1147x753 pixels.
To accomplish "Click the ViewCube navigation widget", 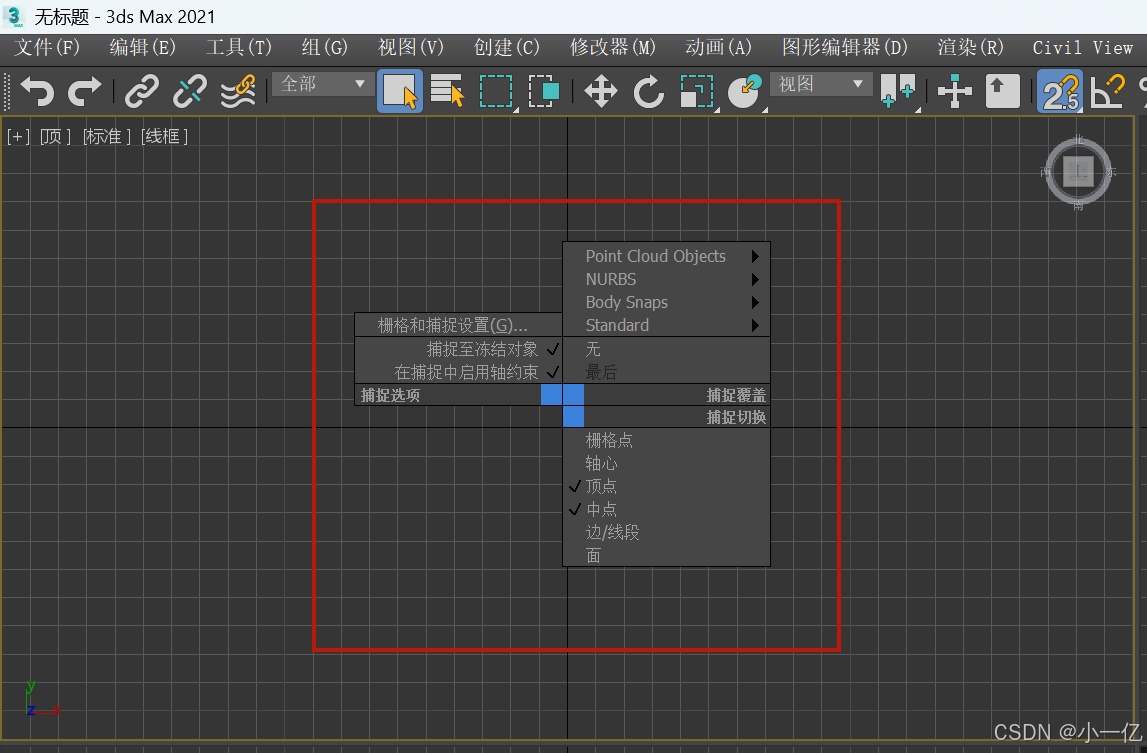I will coord(1078,172).
